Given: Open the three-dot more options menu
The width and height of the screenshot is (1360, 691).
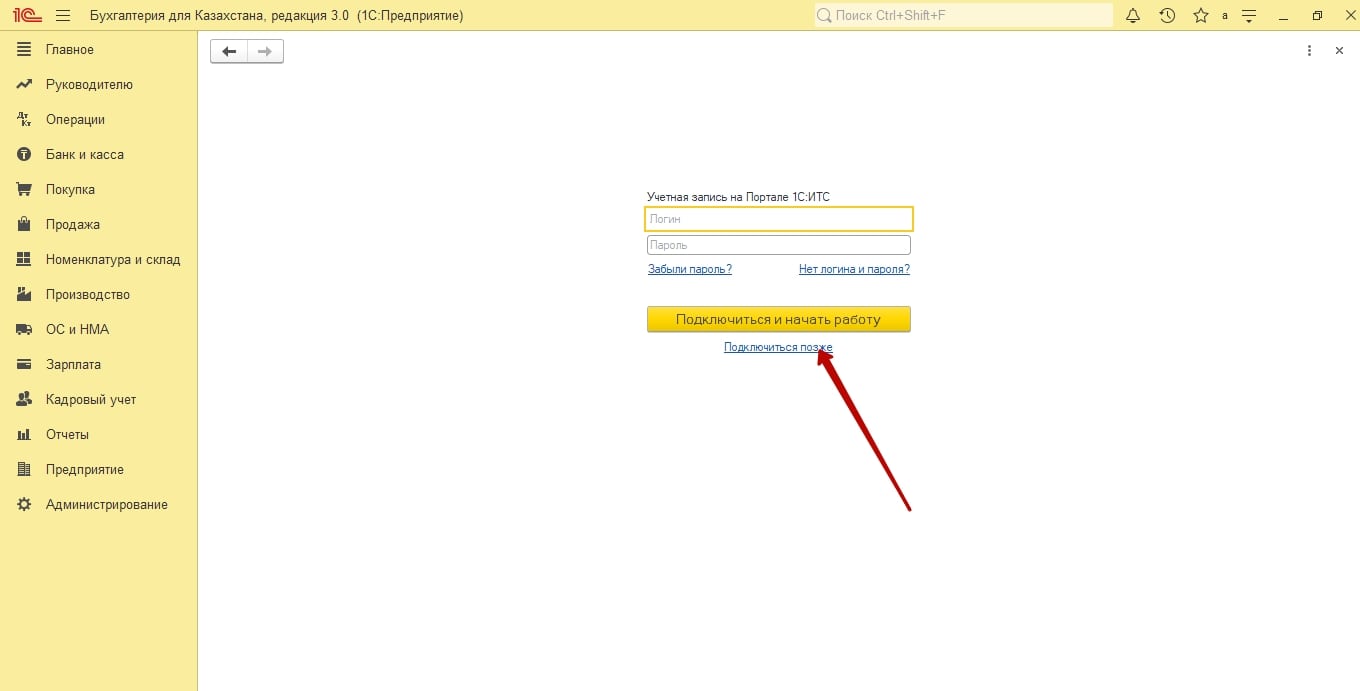Looking at the screenshot, I should 1309,51.
